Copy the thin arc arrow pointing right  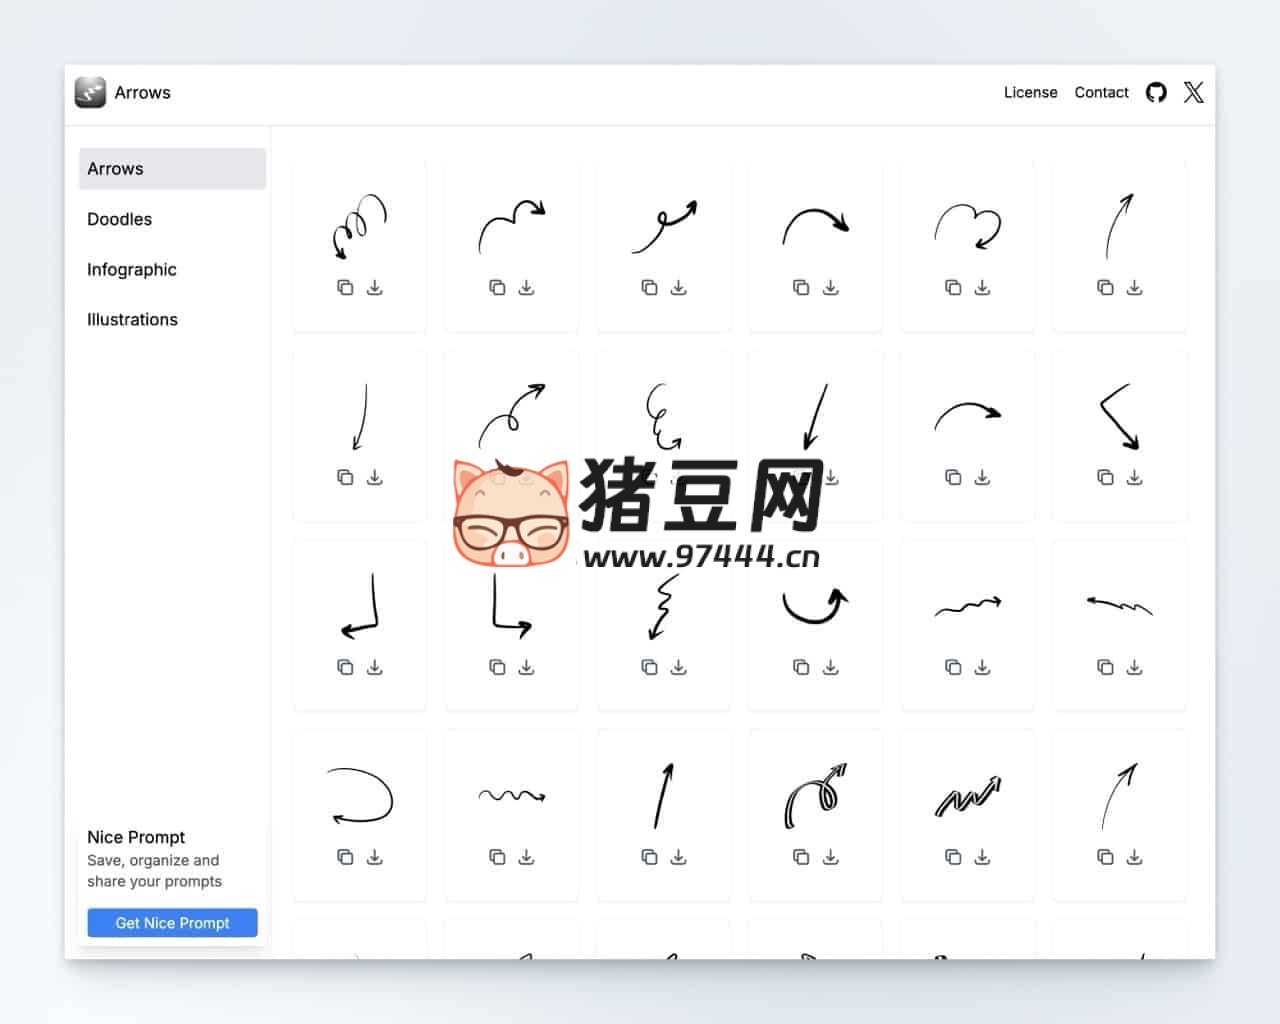click(953, 477)
